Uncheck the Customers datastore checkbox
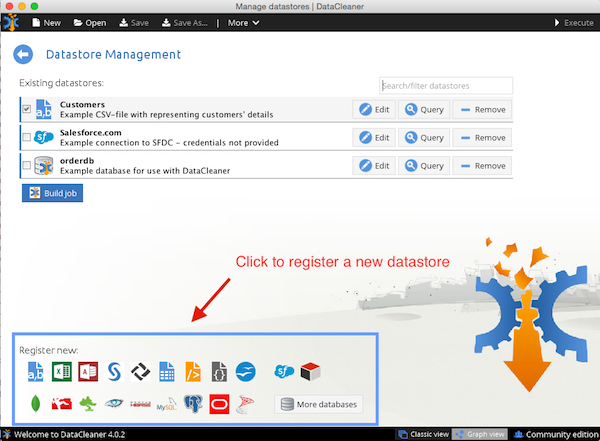Image resolution: width=600 pixels, height=441 pixels. (x=26, y=109)
